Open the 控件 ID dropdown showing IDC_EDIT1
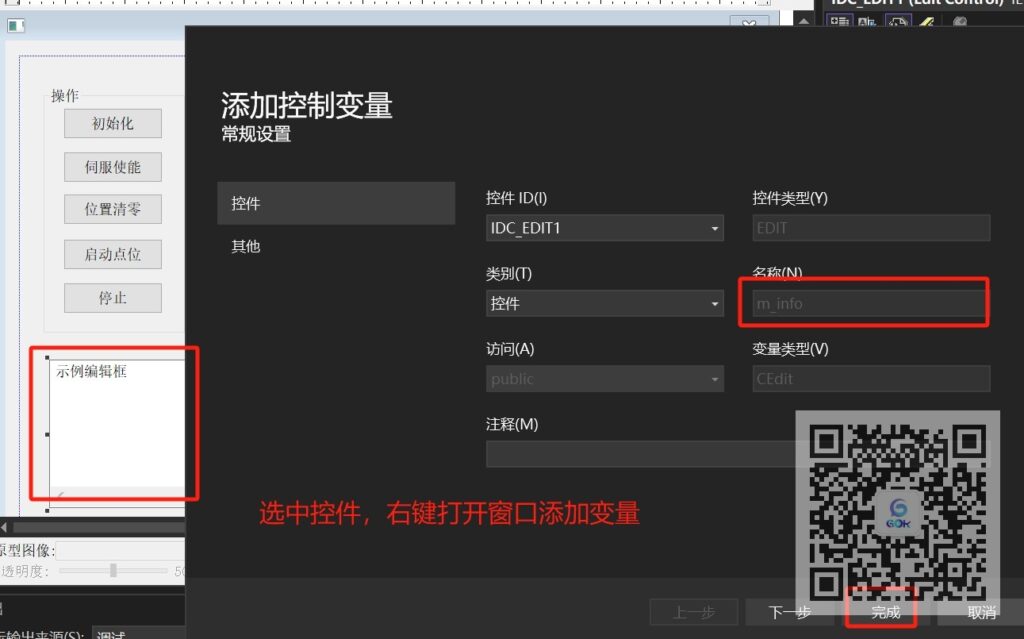The image size is (1024, 639). tap(604, 228)
